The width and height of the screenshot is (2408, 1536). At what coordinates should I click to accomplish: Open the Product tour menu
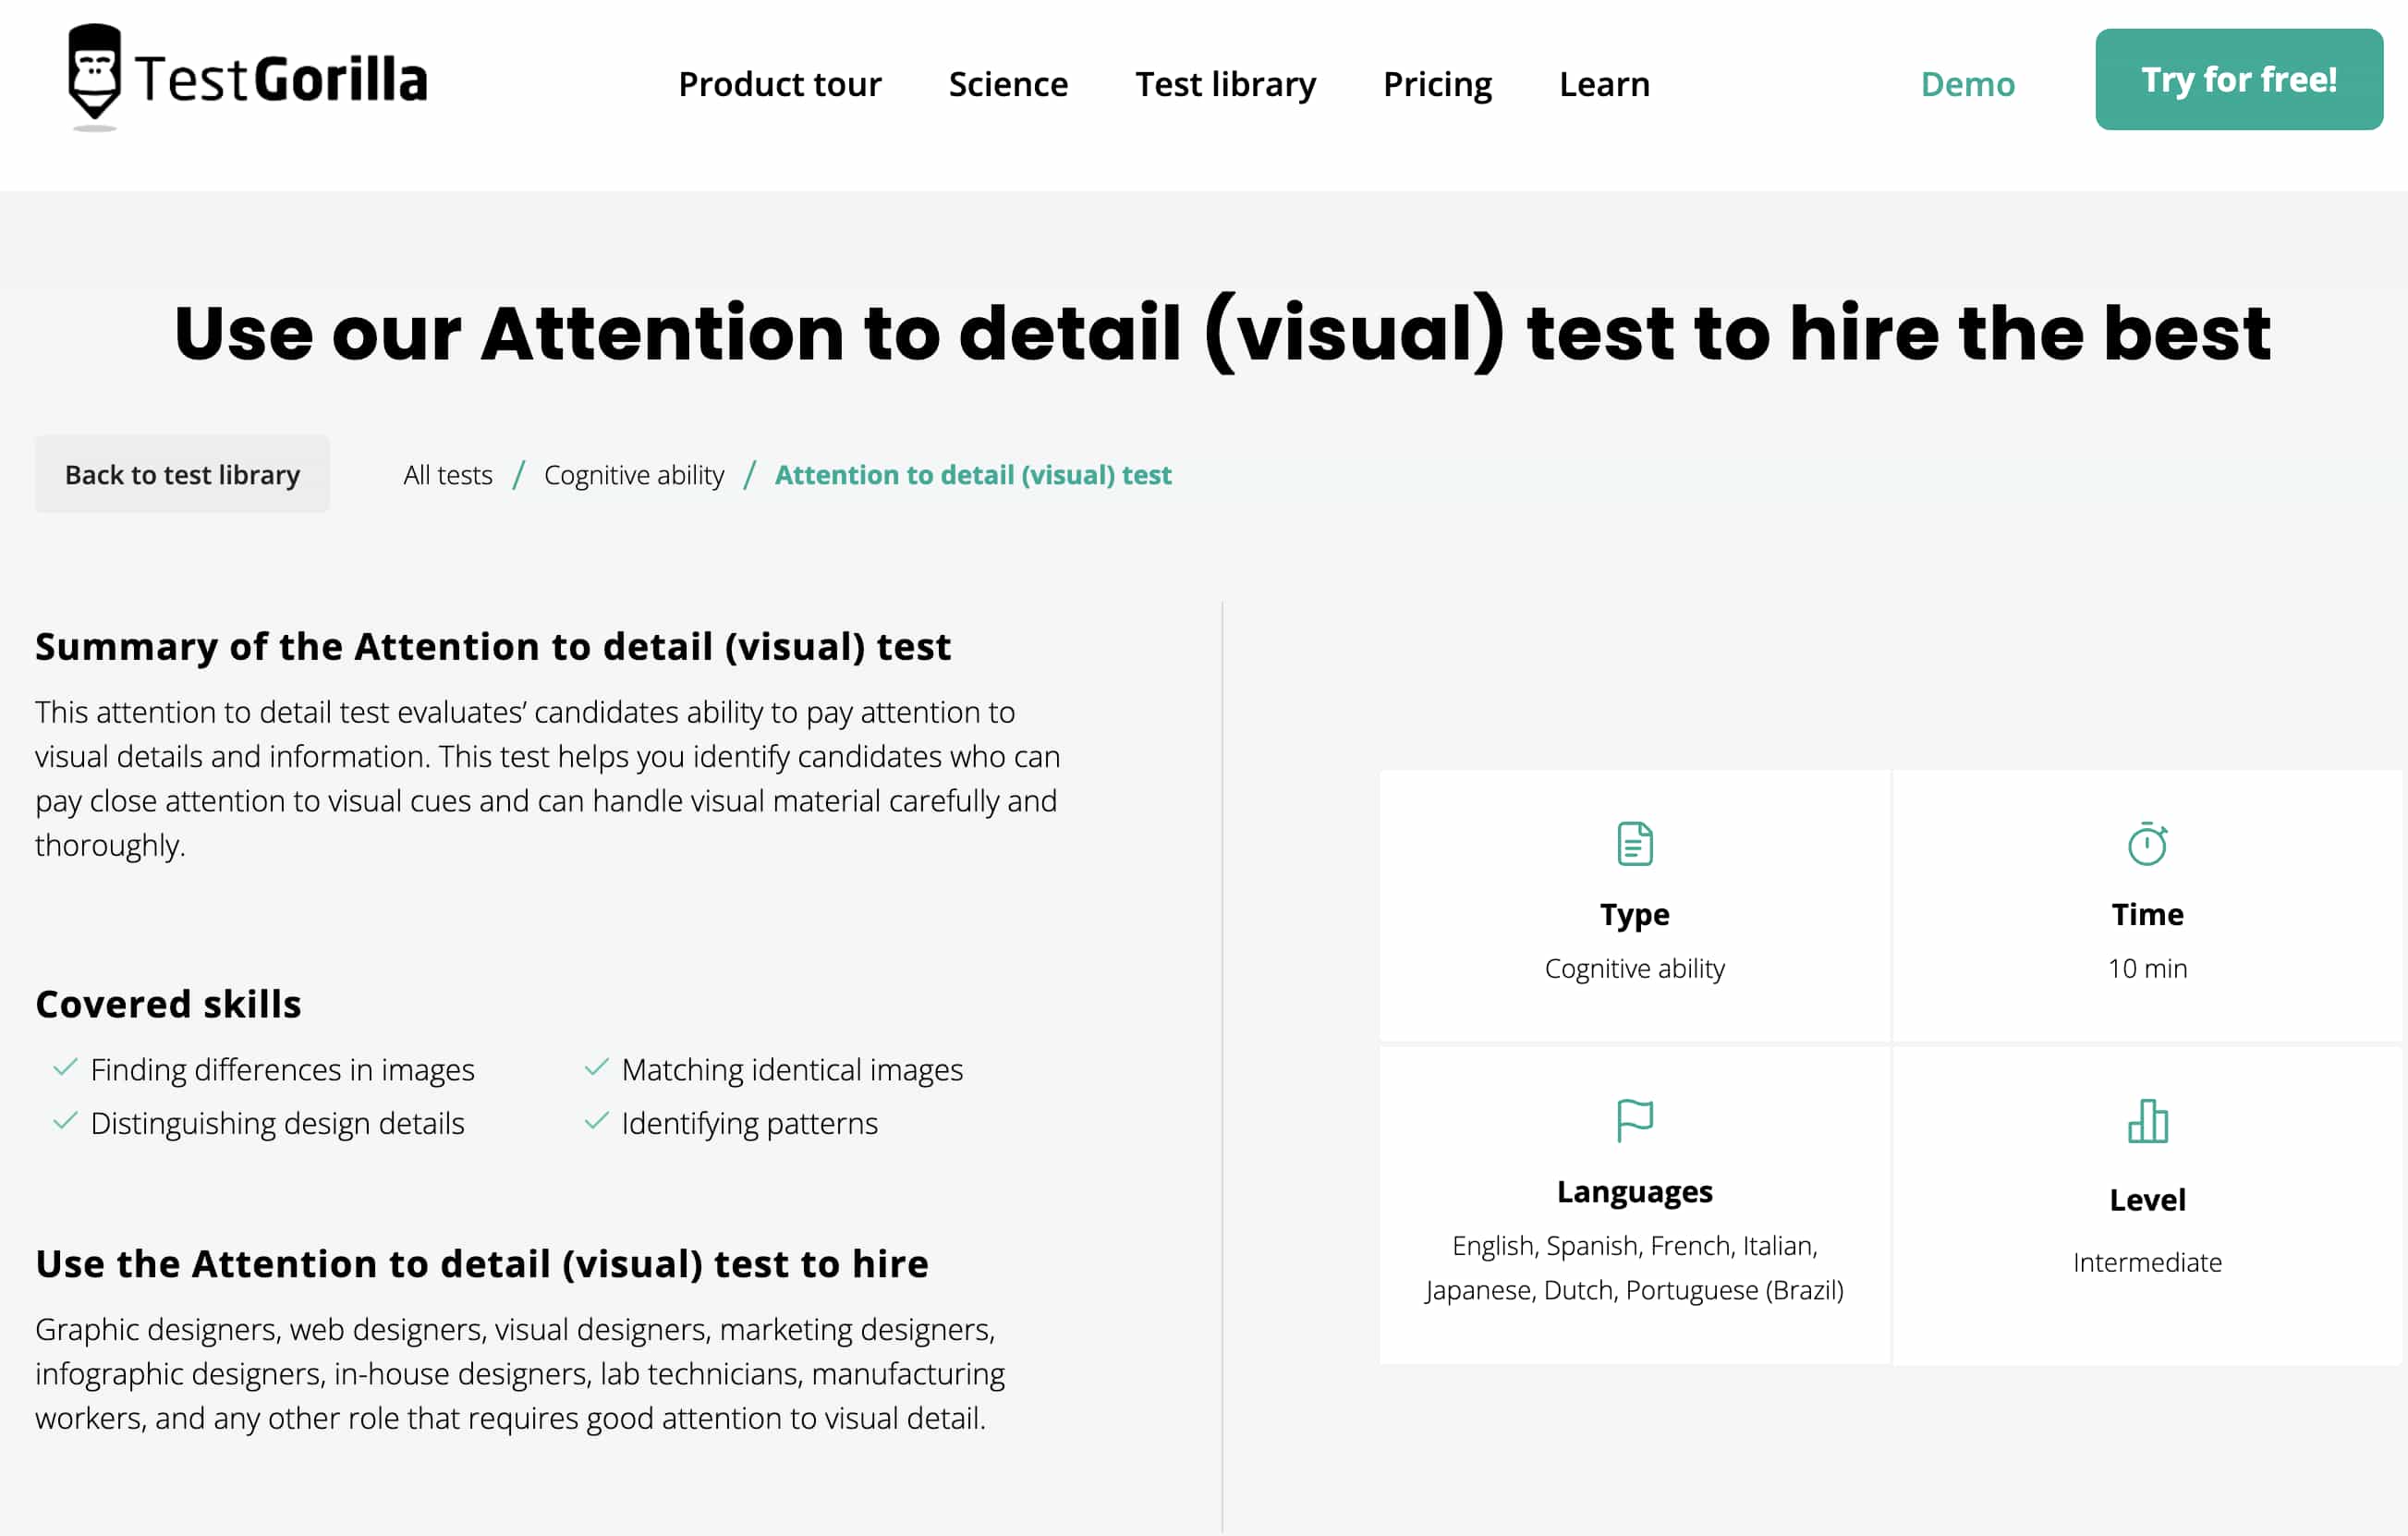(x=779, y=84)
